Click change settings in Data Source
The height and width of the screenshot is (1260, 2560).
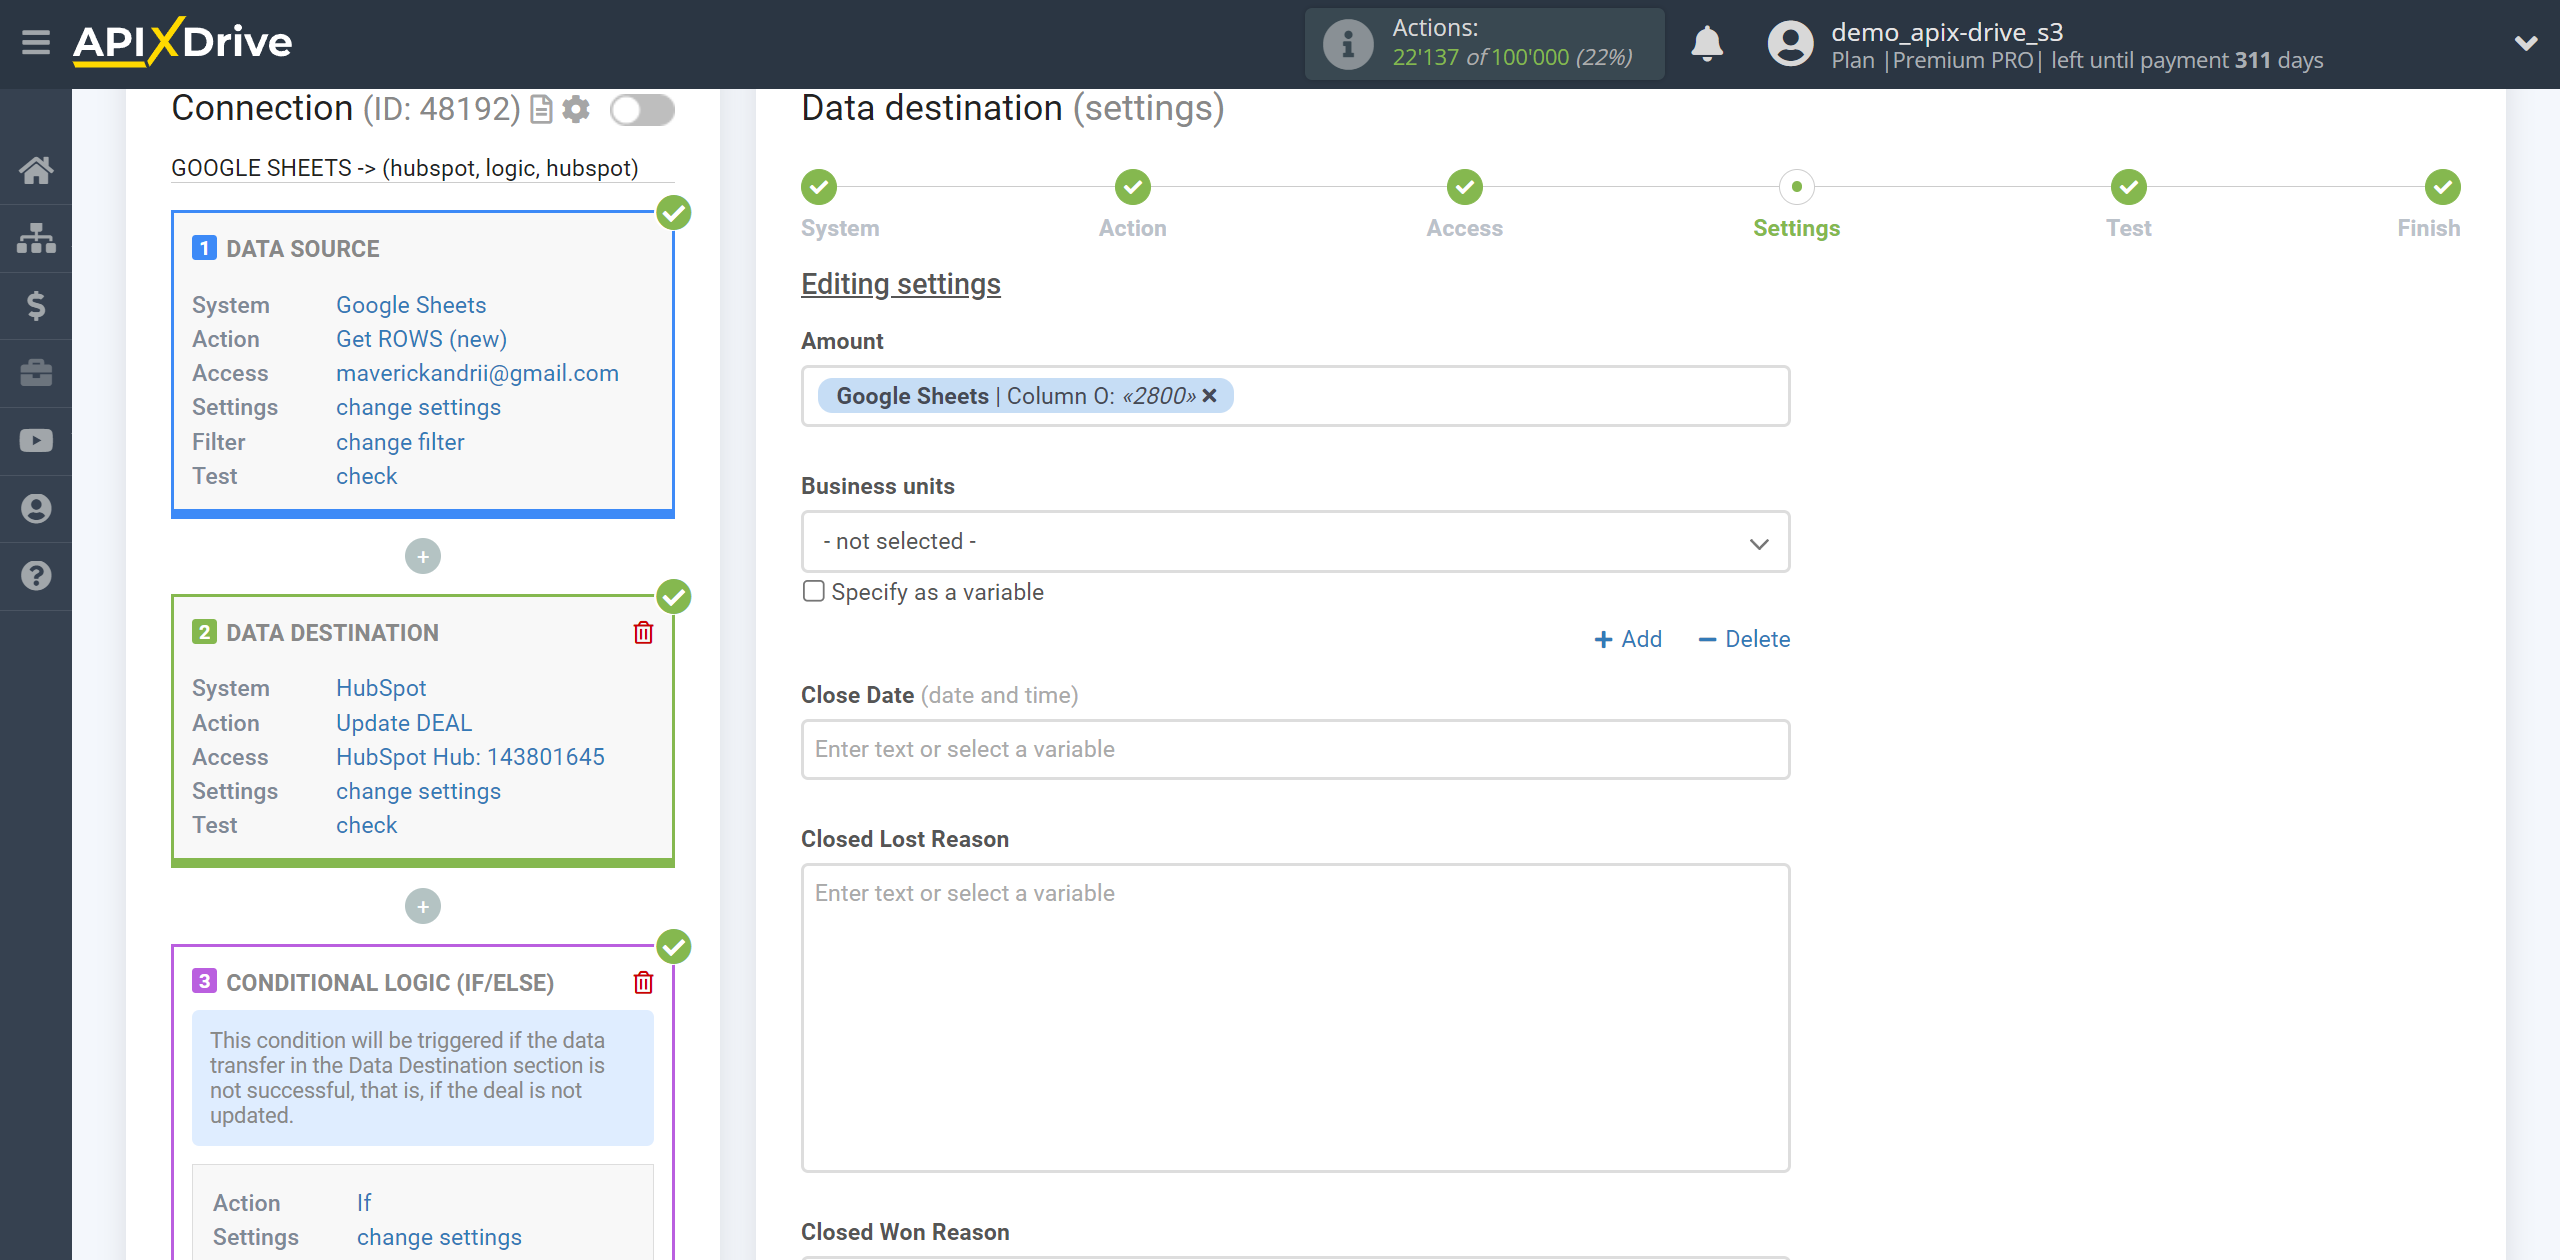click(x=418, y=407)
